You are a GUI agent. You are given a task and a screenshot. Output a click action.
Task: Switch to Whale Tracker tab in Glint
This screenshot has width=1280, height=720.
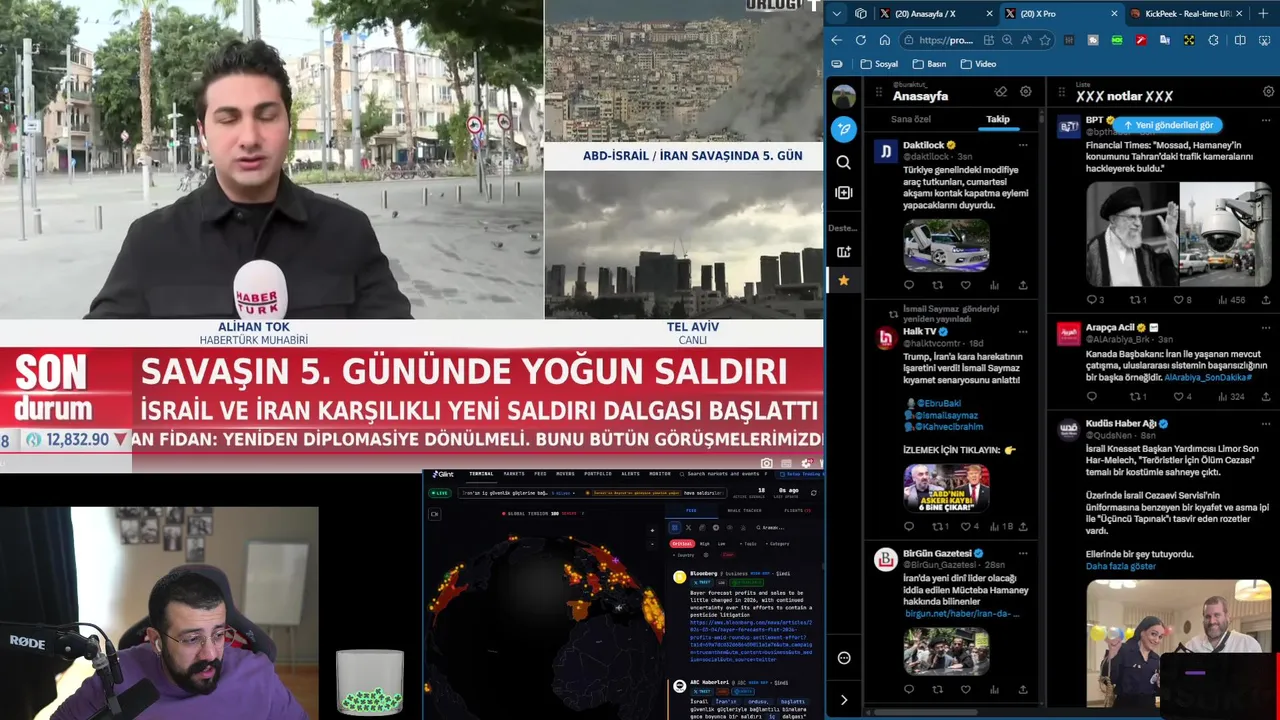[x=744, y=510]
